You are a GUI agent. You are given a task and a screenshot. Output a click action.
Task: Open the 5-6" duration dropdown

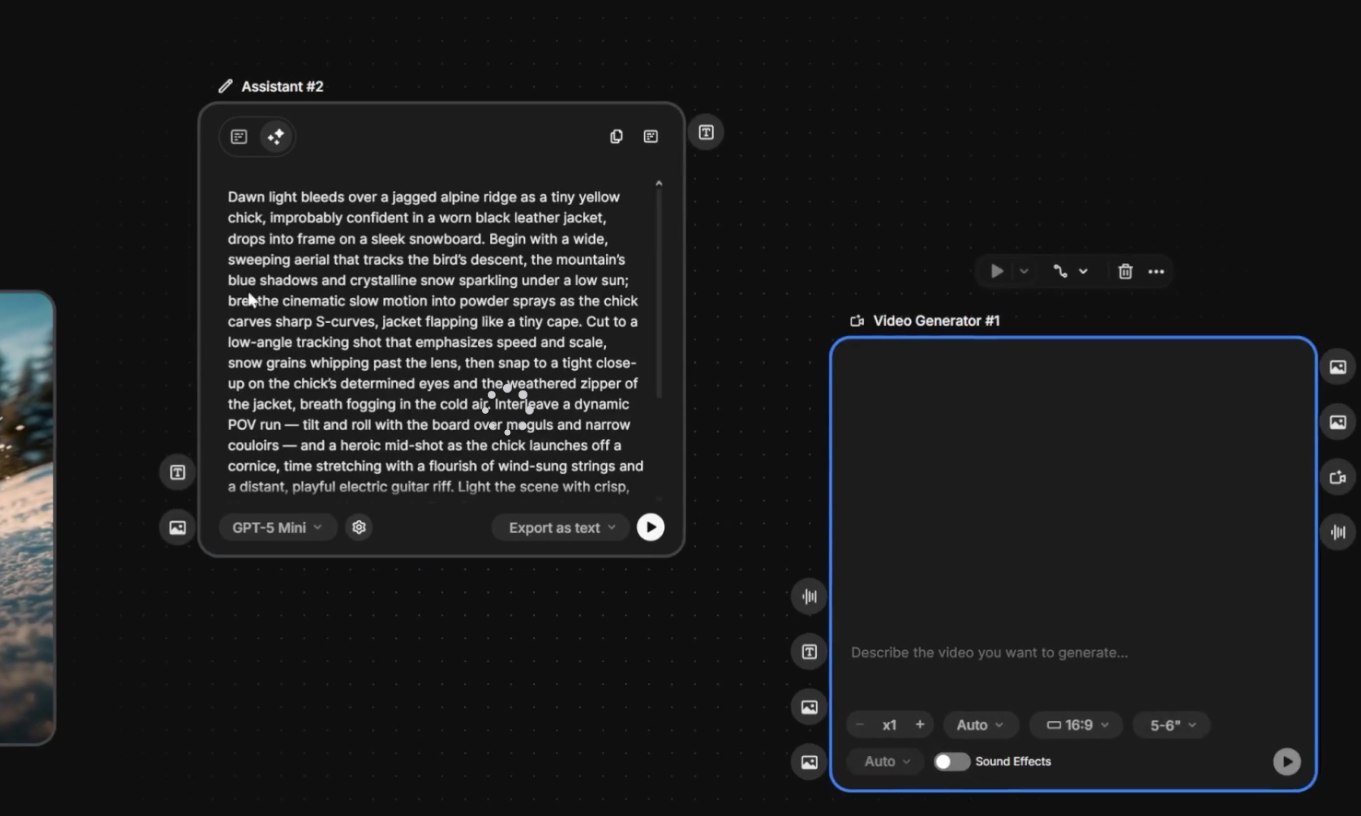[x=1171, y=725]
